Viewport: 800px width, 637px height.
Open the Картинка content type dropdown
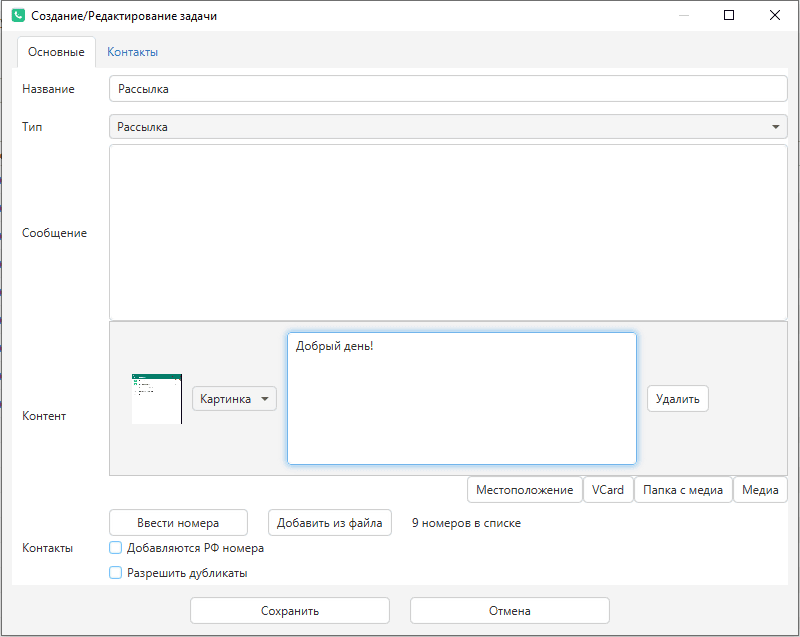[234, 399]
